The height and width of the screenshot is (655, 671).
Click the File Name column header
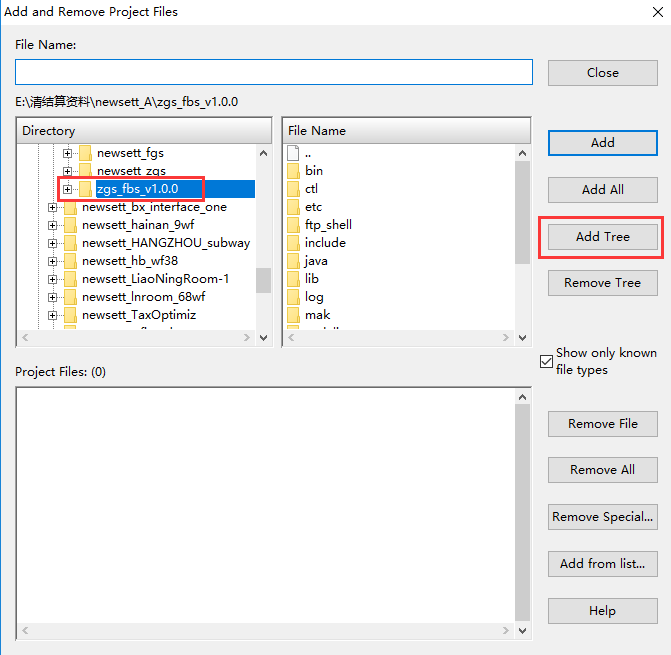[x=407, y=131]
